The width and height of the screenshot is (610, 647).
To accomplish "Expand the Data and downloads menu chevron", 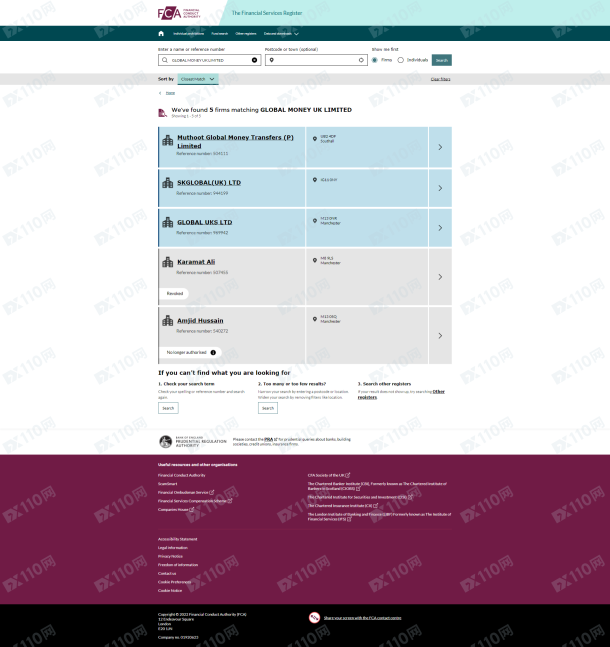I will coord(296,34).
